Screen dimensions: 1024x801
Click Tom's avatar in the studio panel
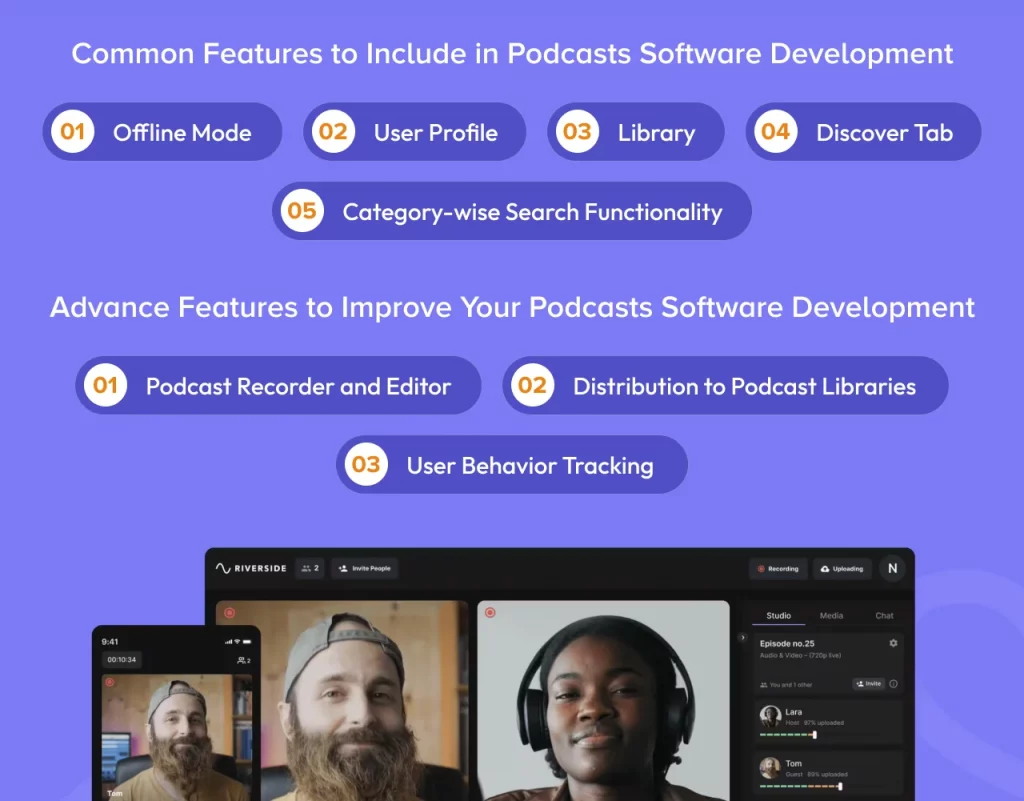coord(770,767)
